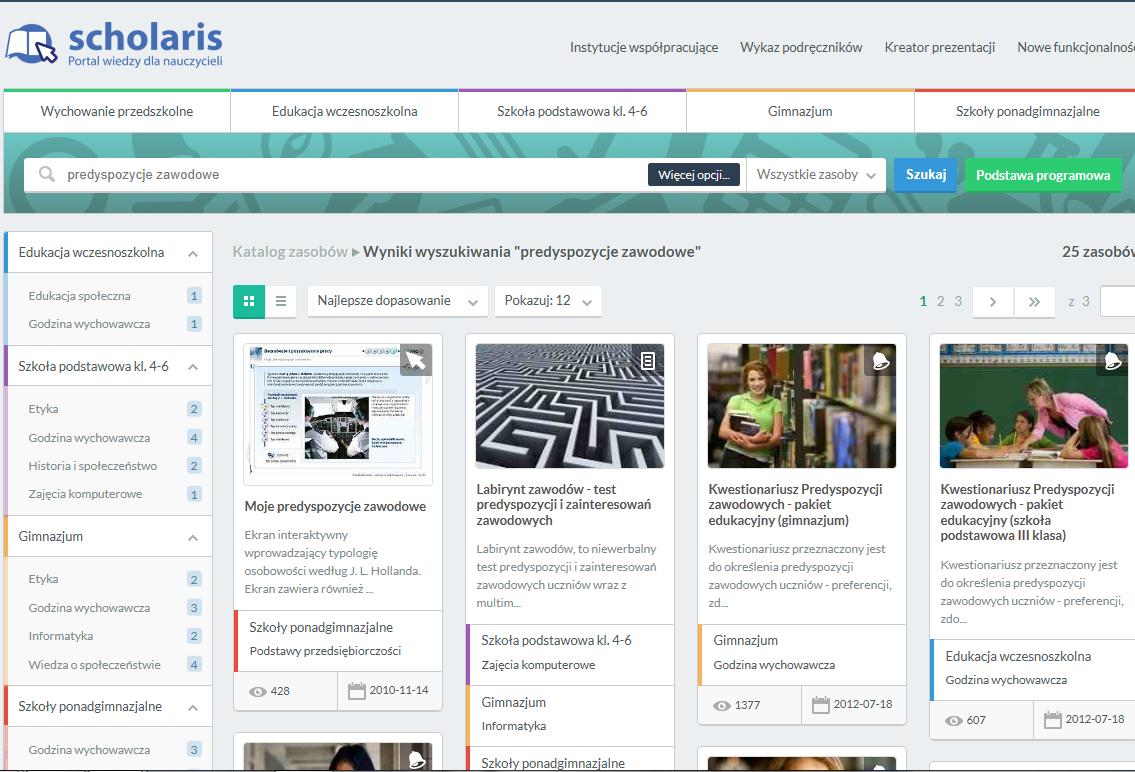Click views eye icon showing 428
Screen dimensions: 1135x772
click(x=258, y=692)
